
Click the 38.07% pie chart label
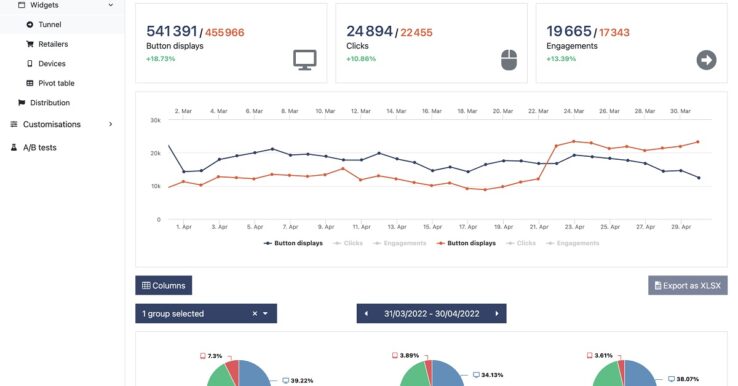pos(683,379)
